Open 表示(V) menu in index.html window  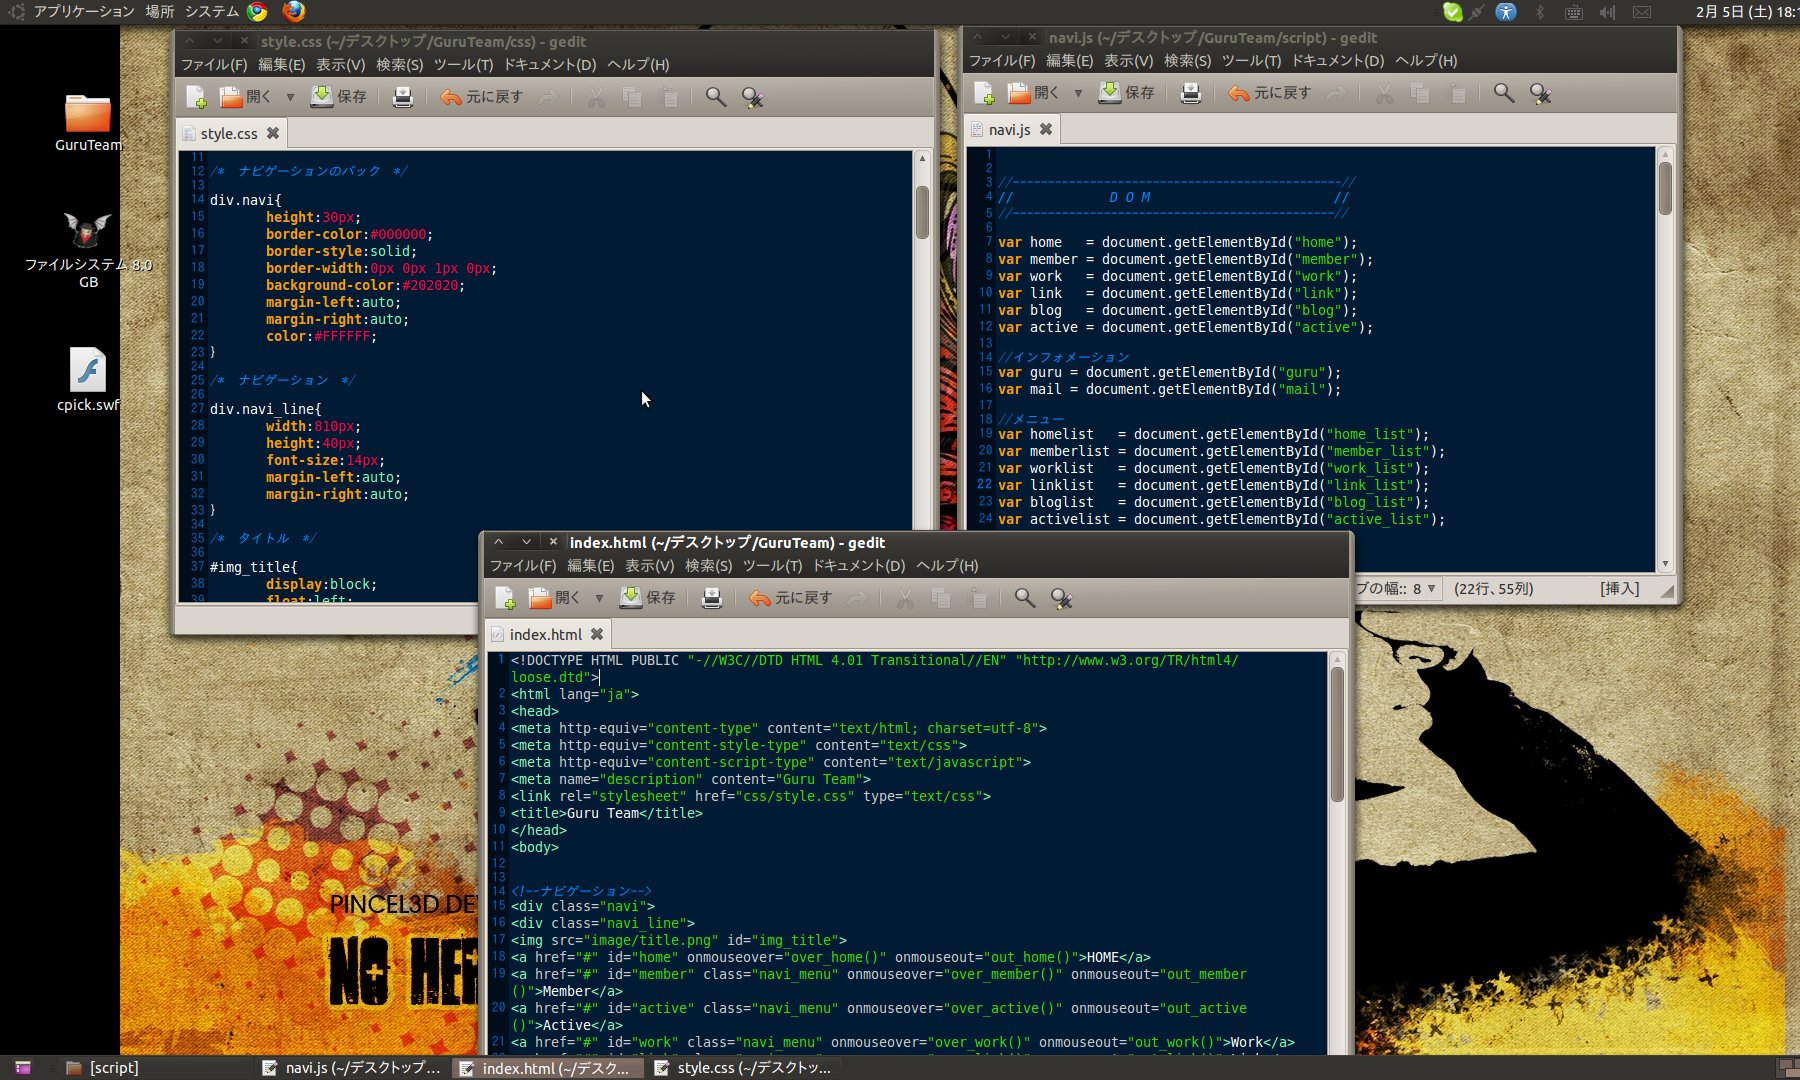[x=649, y=565]
